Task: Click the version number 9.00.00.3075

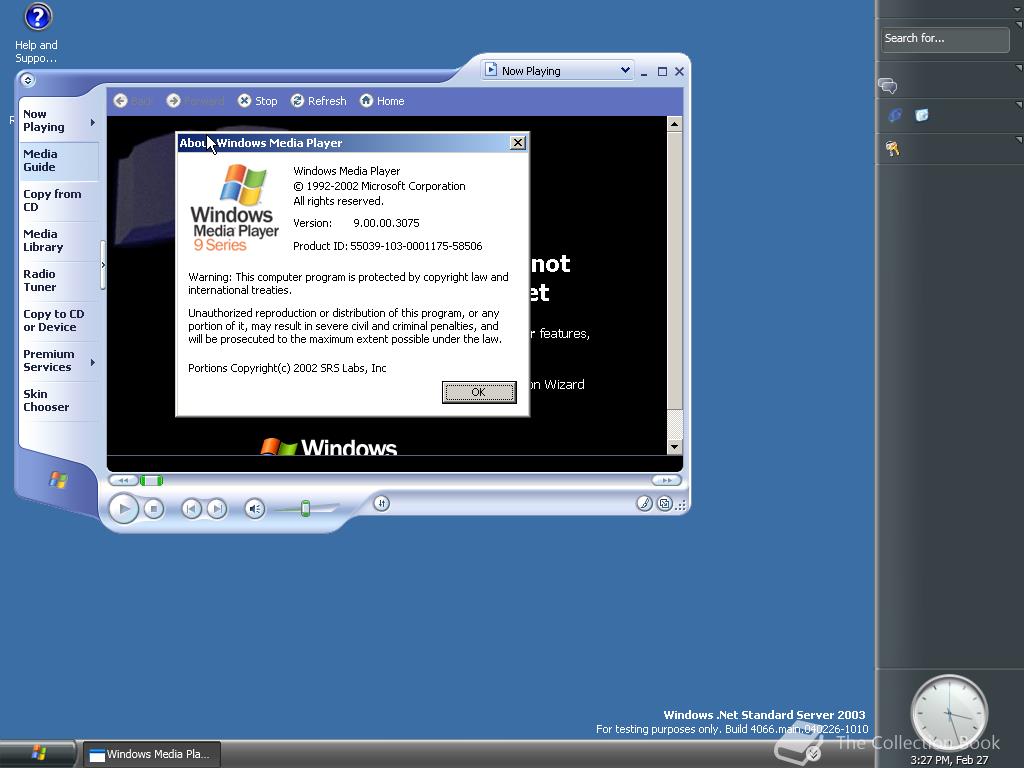Action: pyautogui.click(x=386, y=223)
